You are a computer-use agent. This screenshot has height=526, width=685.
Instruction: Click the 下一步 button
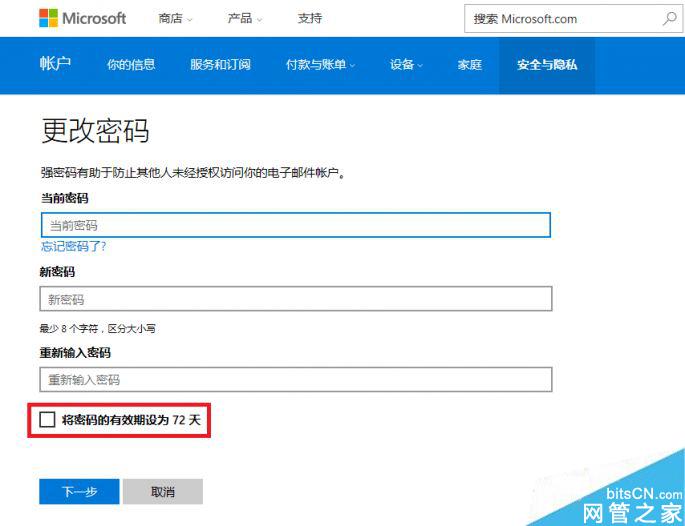(x=79, y=491)
